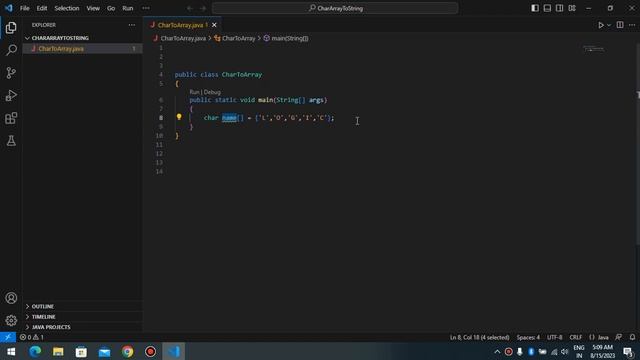This screenshot has width=640, height=360.
Task: Click CharToArray.java in the breadcrumb
Action: [x=183, y=38]
